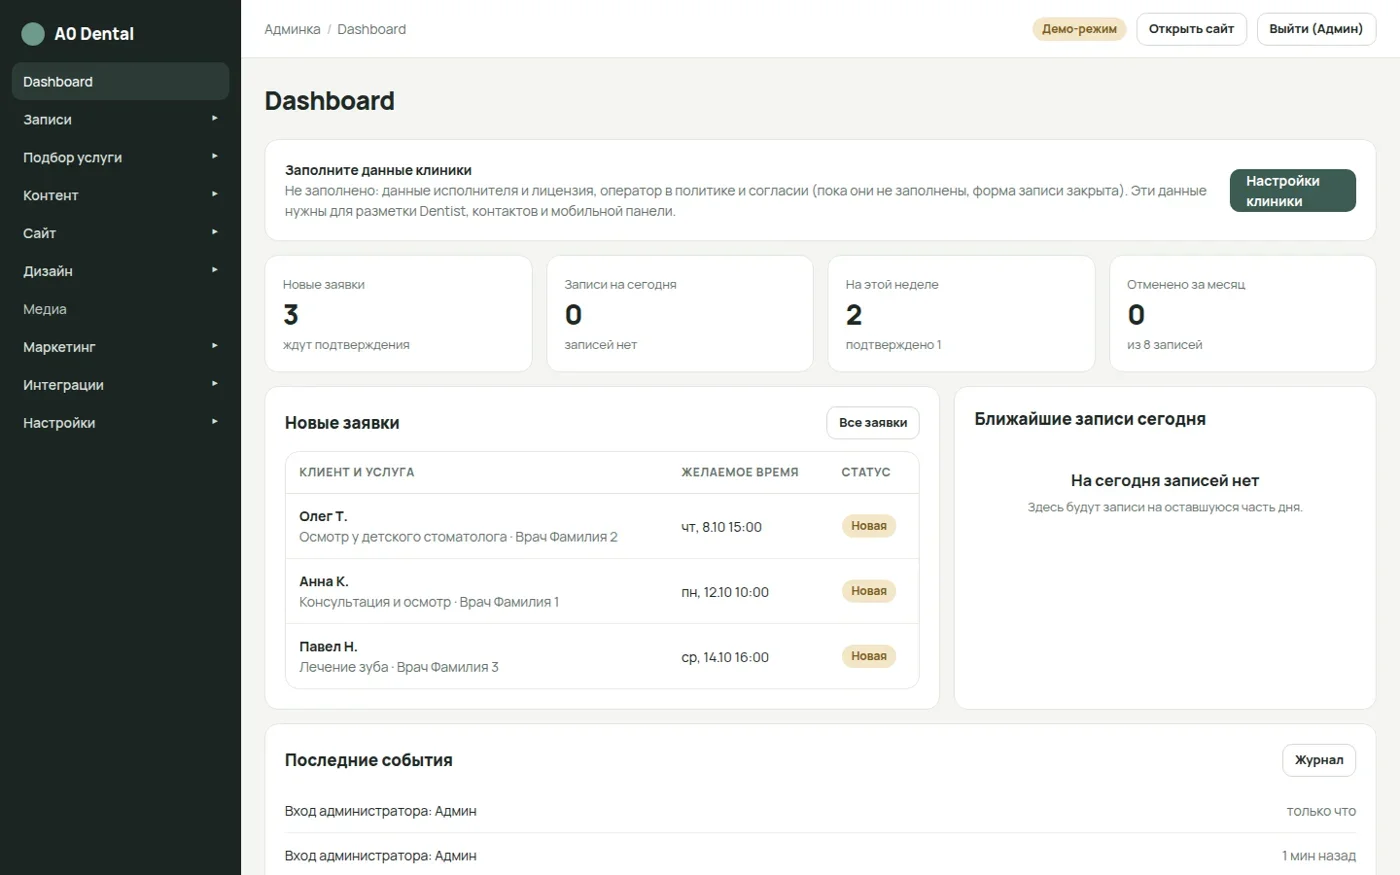Select the Олег Т. request row

[602, 526]
